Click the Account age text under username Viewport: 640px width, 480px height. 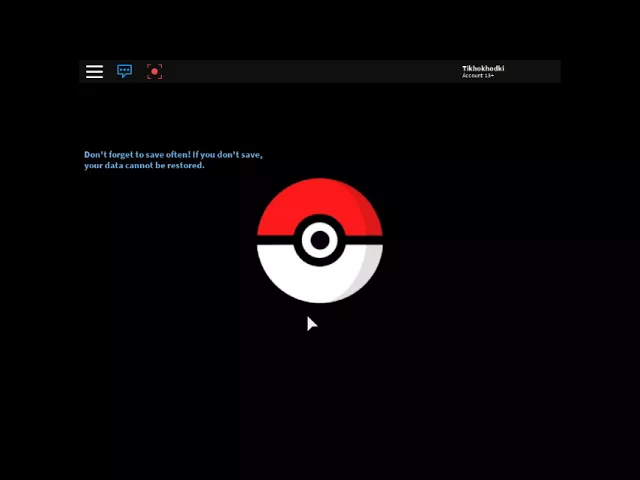[478, 76]
